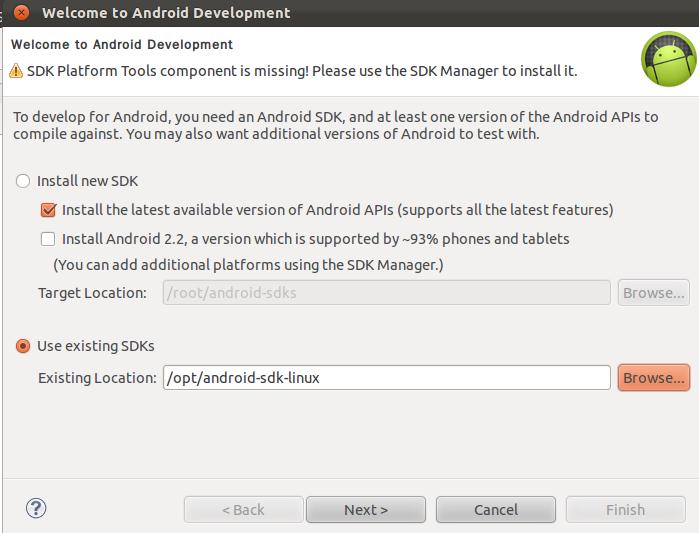Click the green Android robot logo
The width and height of the screenshot is (699, 533).
(669, 59)
